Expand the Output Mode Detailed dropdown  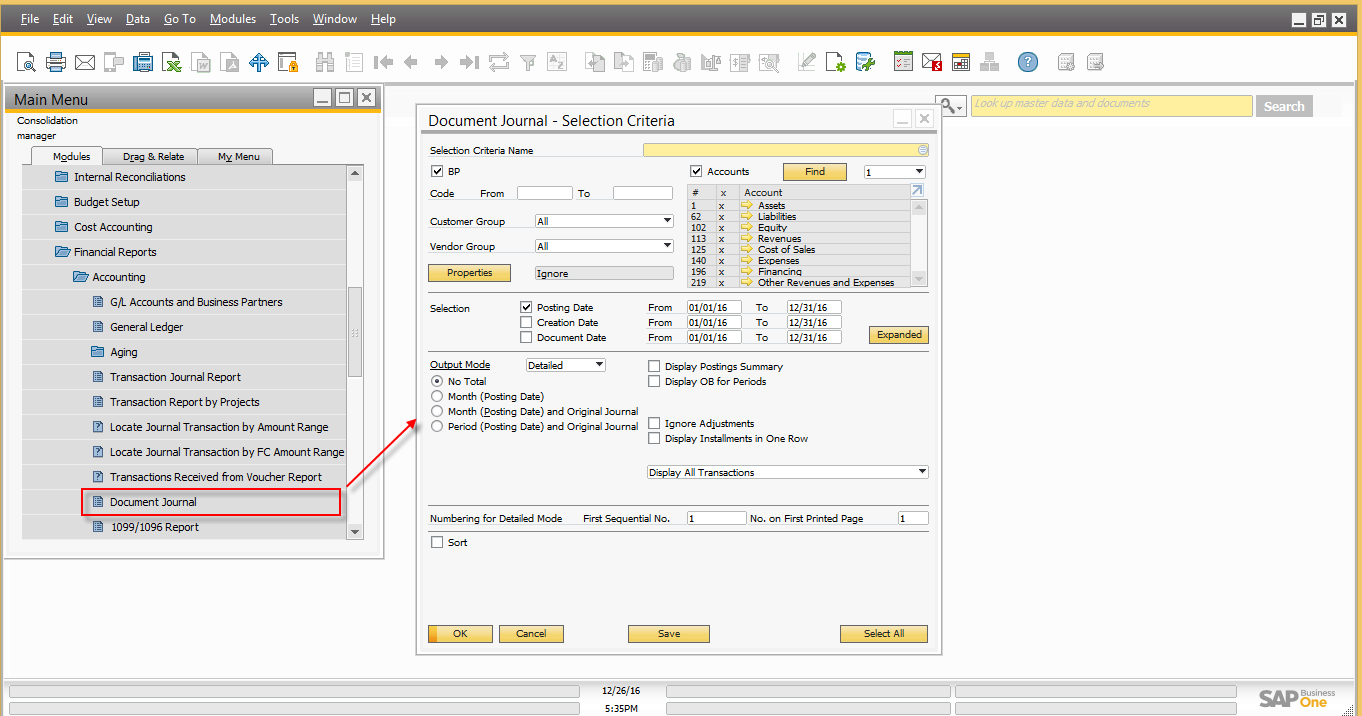tap(599, 366)
